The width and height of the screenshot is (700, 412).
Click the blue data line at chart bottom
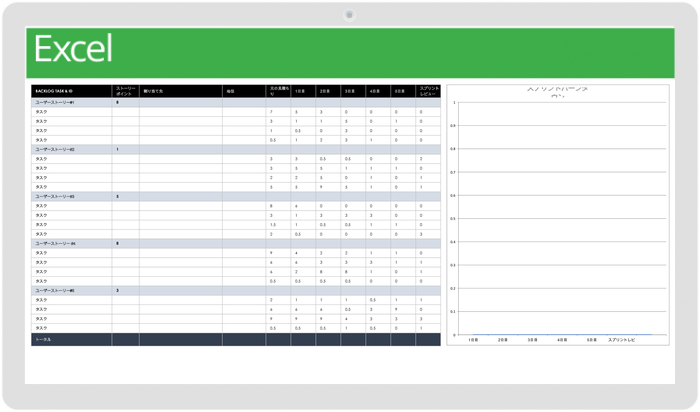pos(562,334)
